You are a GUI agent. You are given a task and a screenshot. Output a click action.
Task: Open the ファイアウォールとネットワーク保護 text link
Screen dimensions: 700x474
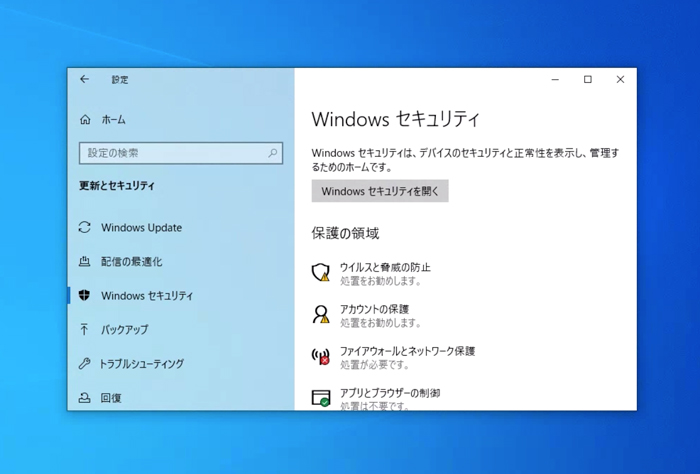pos(407,352)
